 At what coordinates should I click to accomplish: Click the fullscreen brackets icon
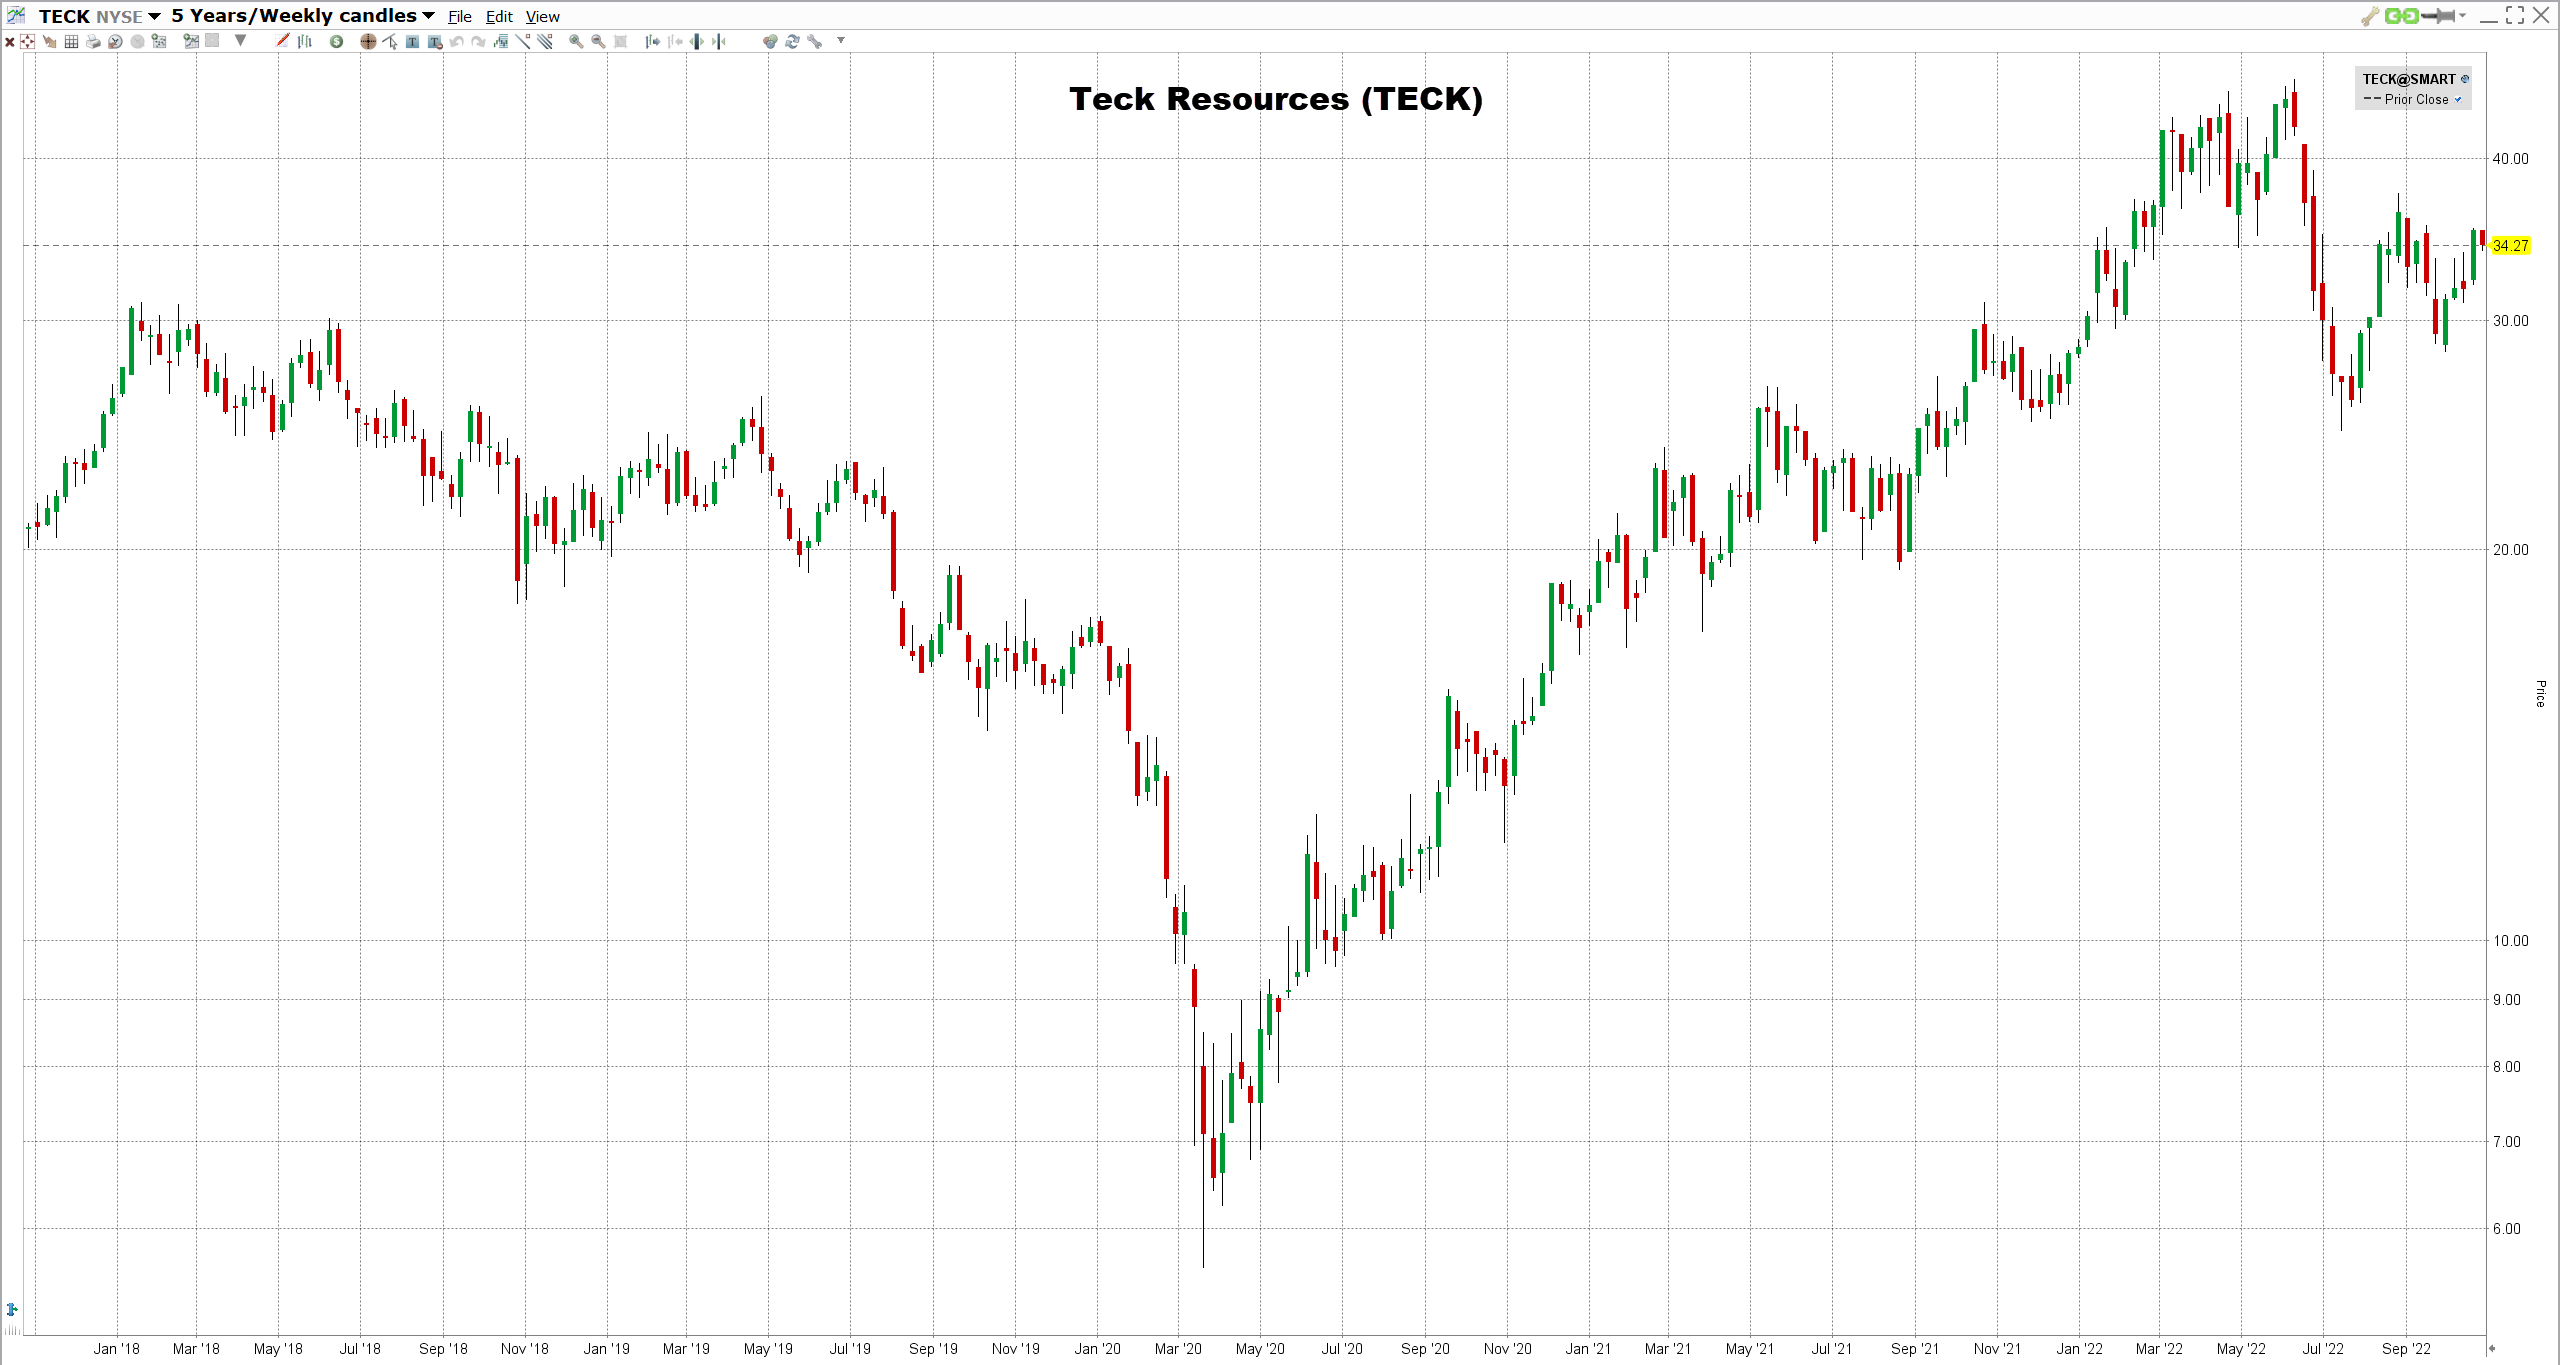(2515, 15)
